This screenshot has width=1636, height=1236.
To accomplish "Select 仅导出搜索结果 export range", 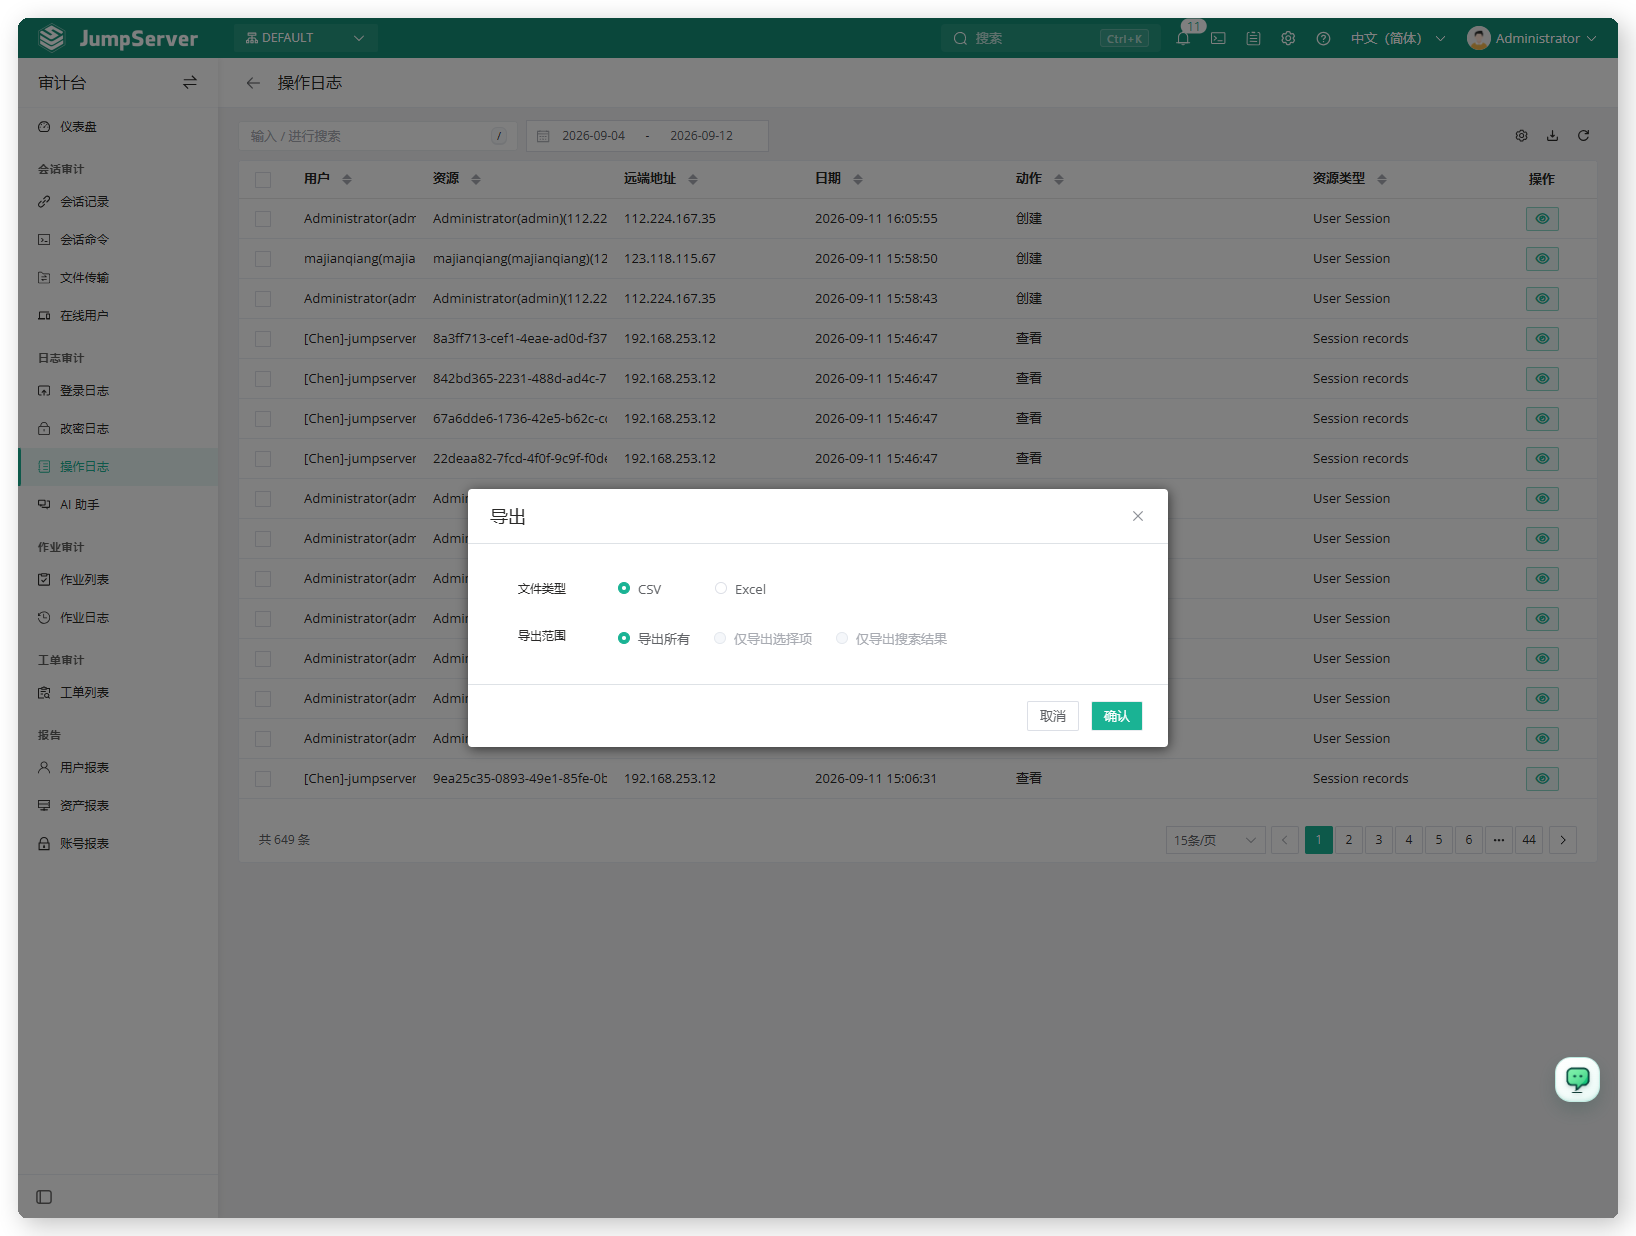I will pyautogui.click(x=842, y=638).
